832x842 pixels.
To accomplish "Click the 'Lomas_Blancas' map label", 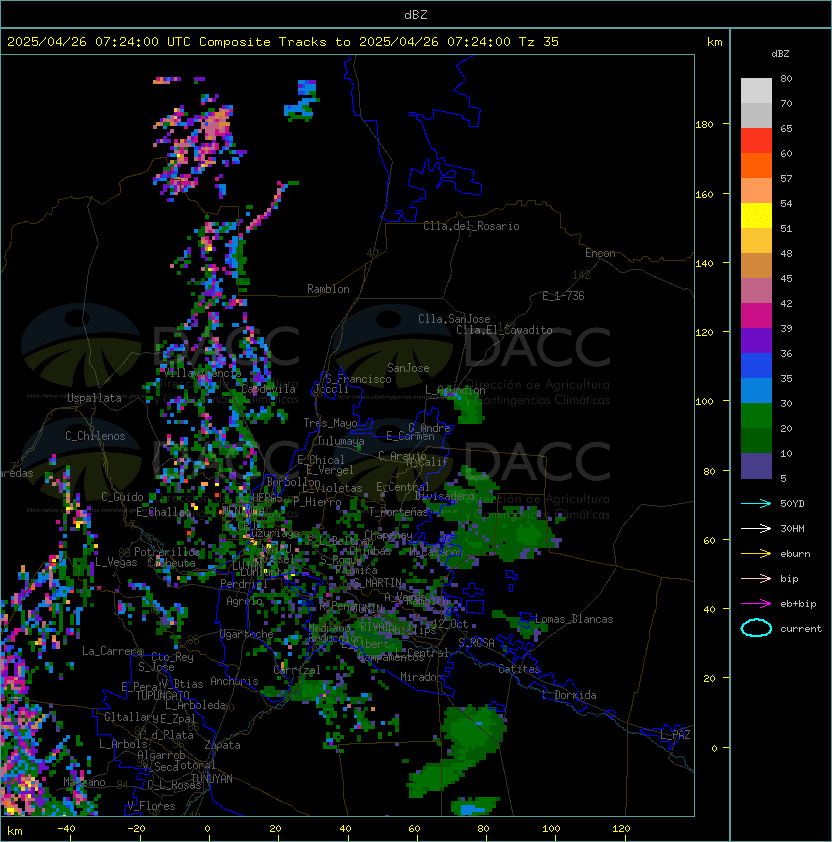I will coord(574,619).
